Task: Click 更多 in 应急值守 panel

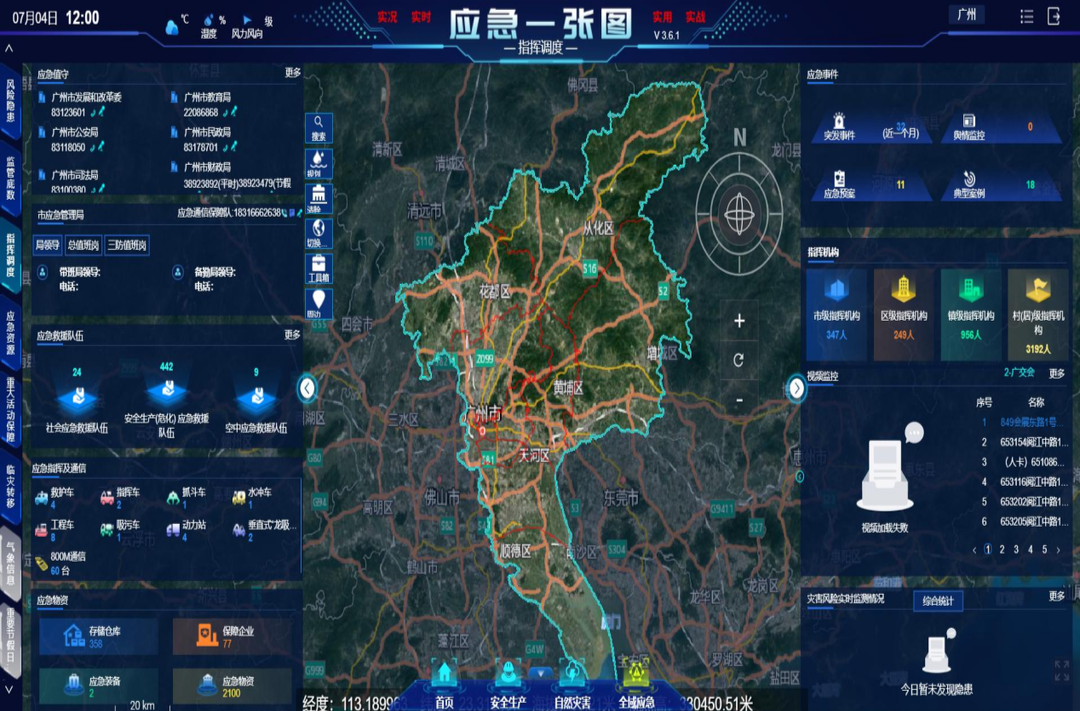Action: tap(292, 73)
